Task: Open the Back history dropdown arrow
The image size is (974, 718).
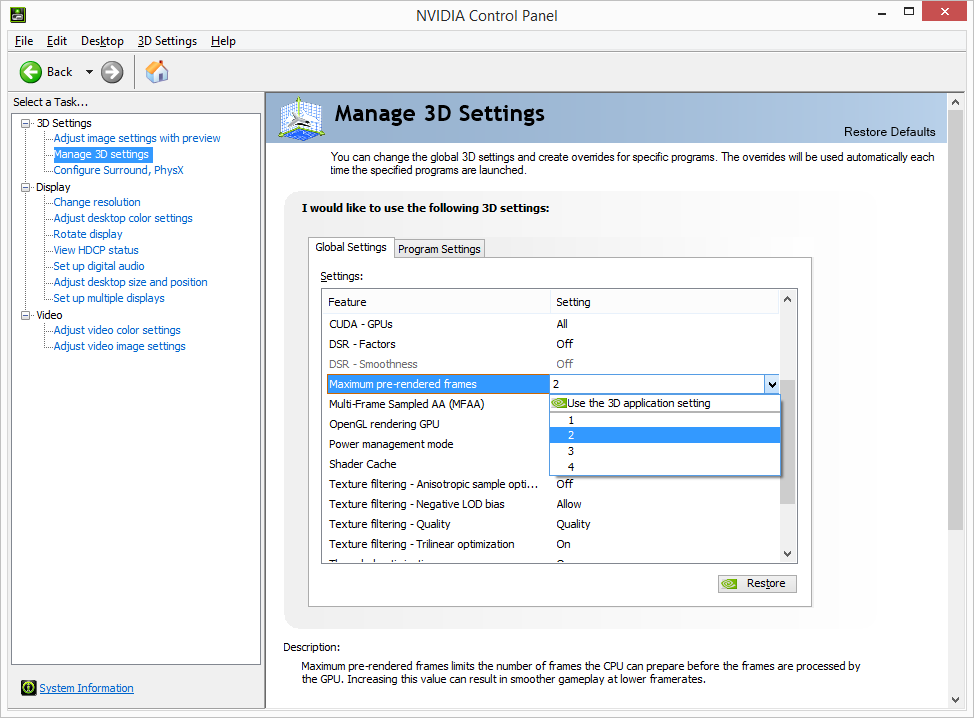Action: pyautogui.click(x=89, y=72)
